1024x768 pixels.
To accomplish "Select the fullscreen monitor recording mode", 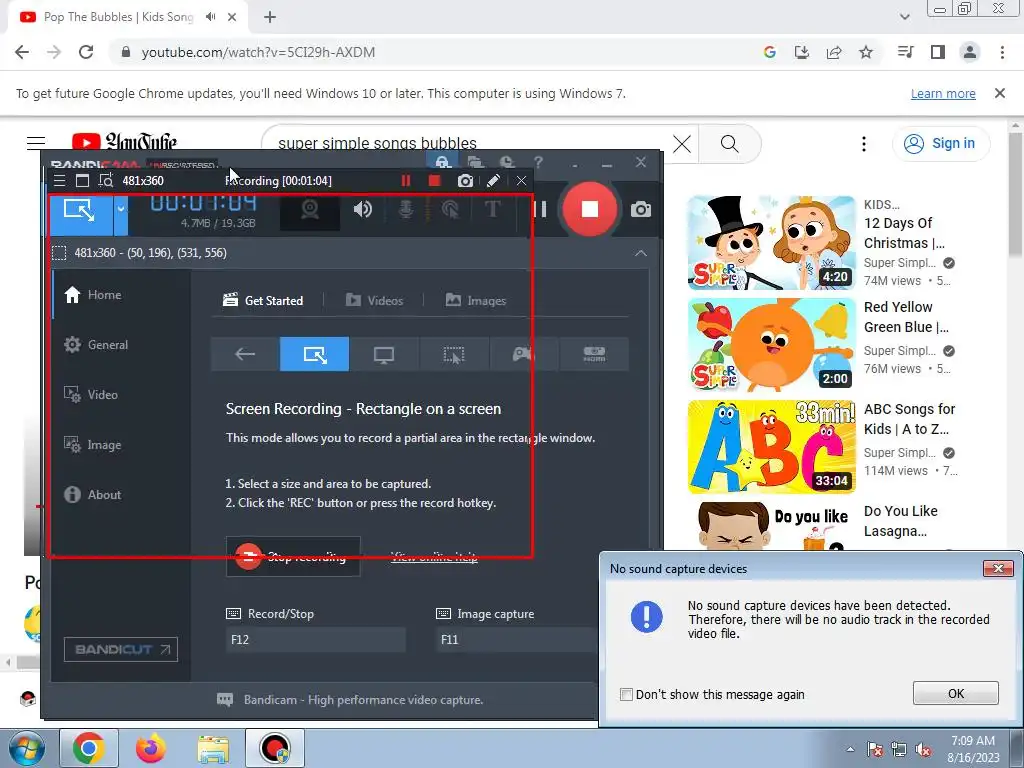I will click(384, 354).
